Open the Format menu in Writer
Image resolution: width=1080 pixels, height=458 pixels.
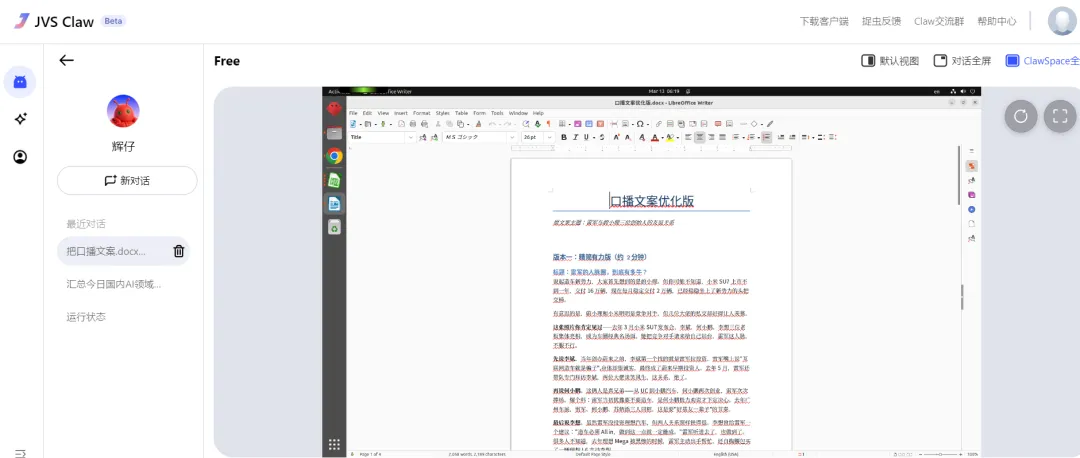(422, 113)
